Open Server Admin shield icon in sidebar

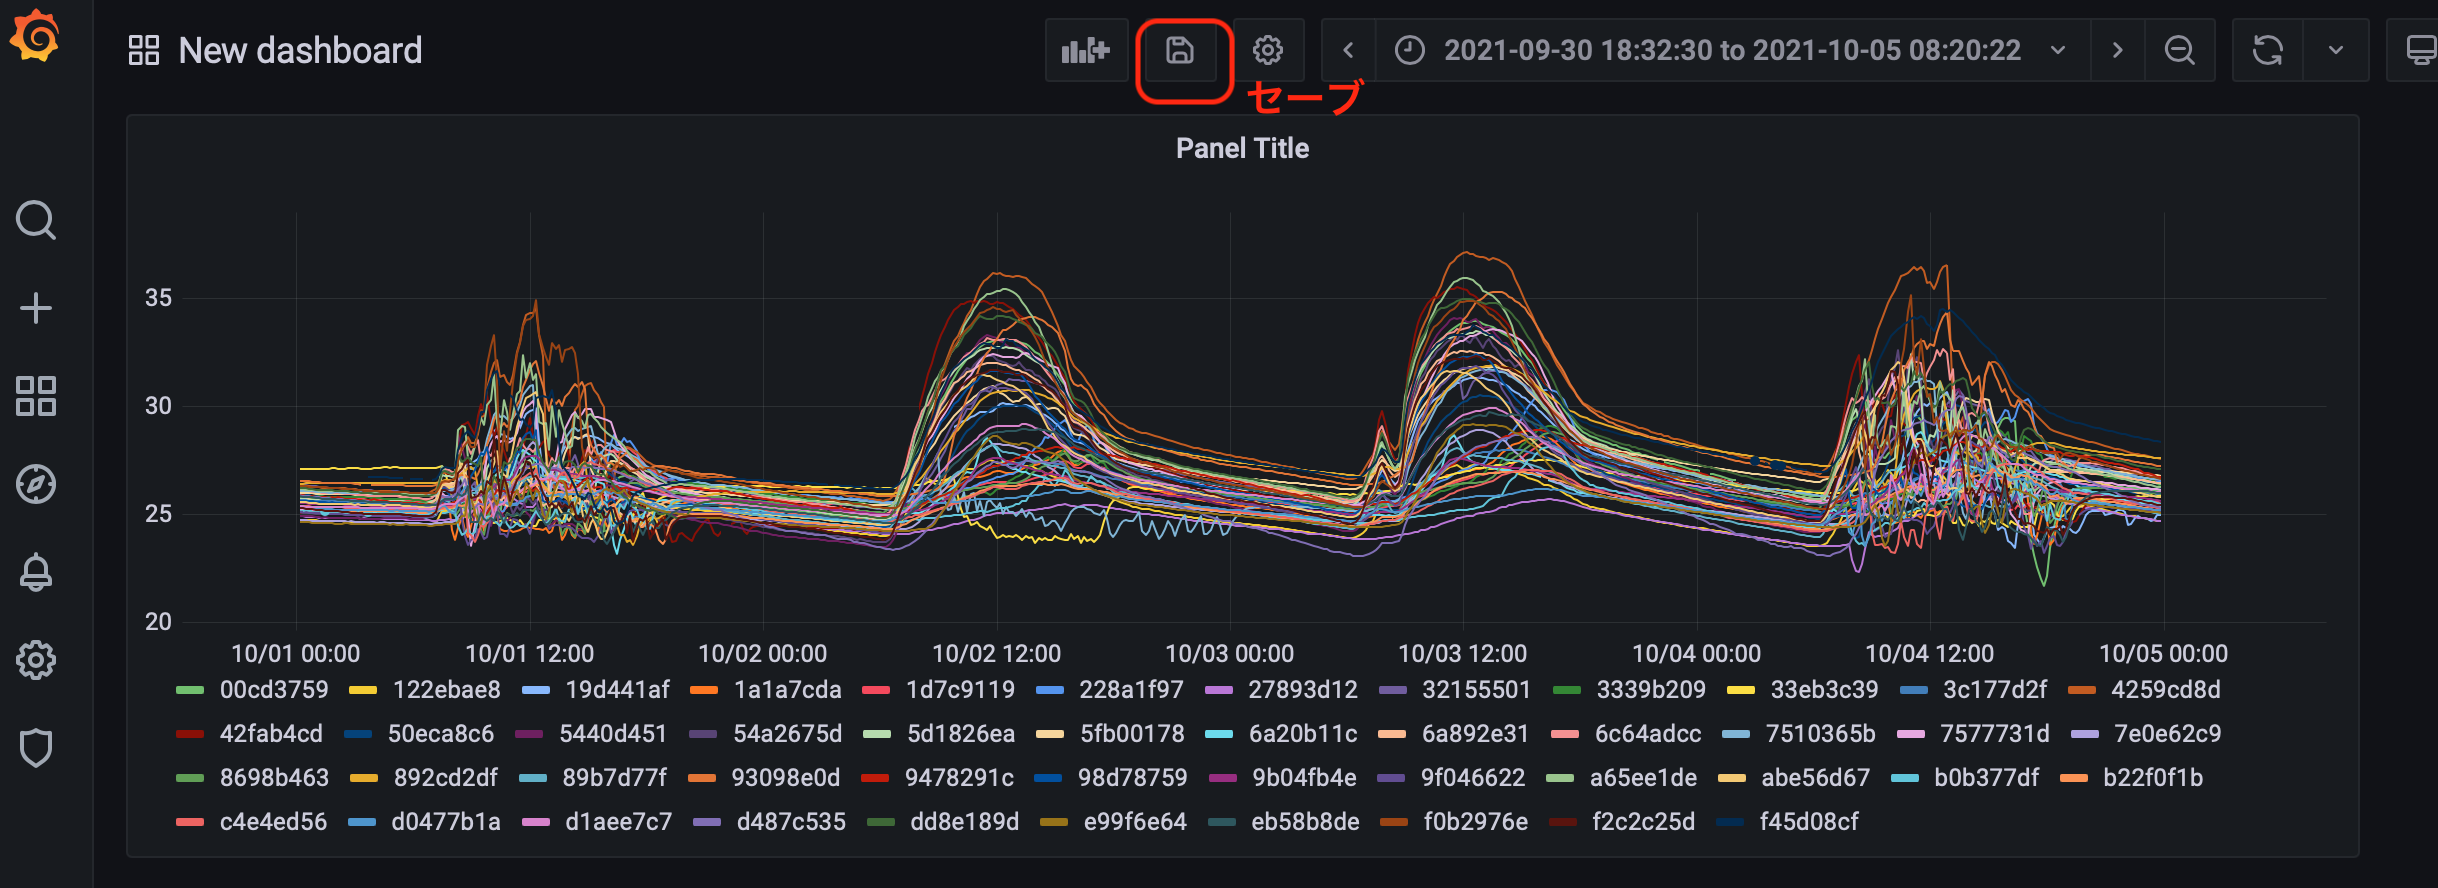36,748
